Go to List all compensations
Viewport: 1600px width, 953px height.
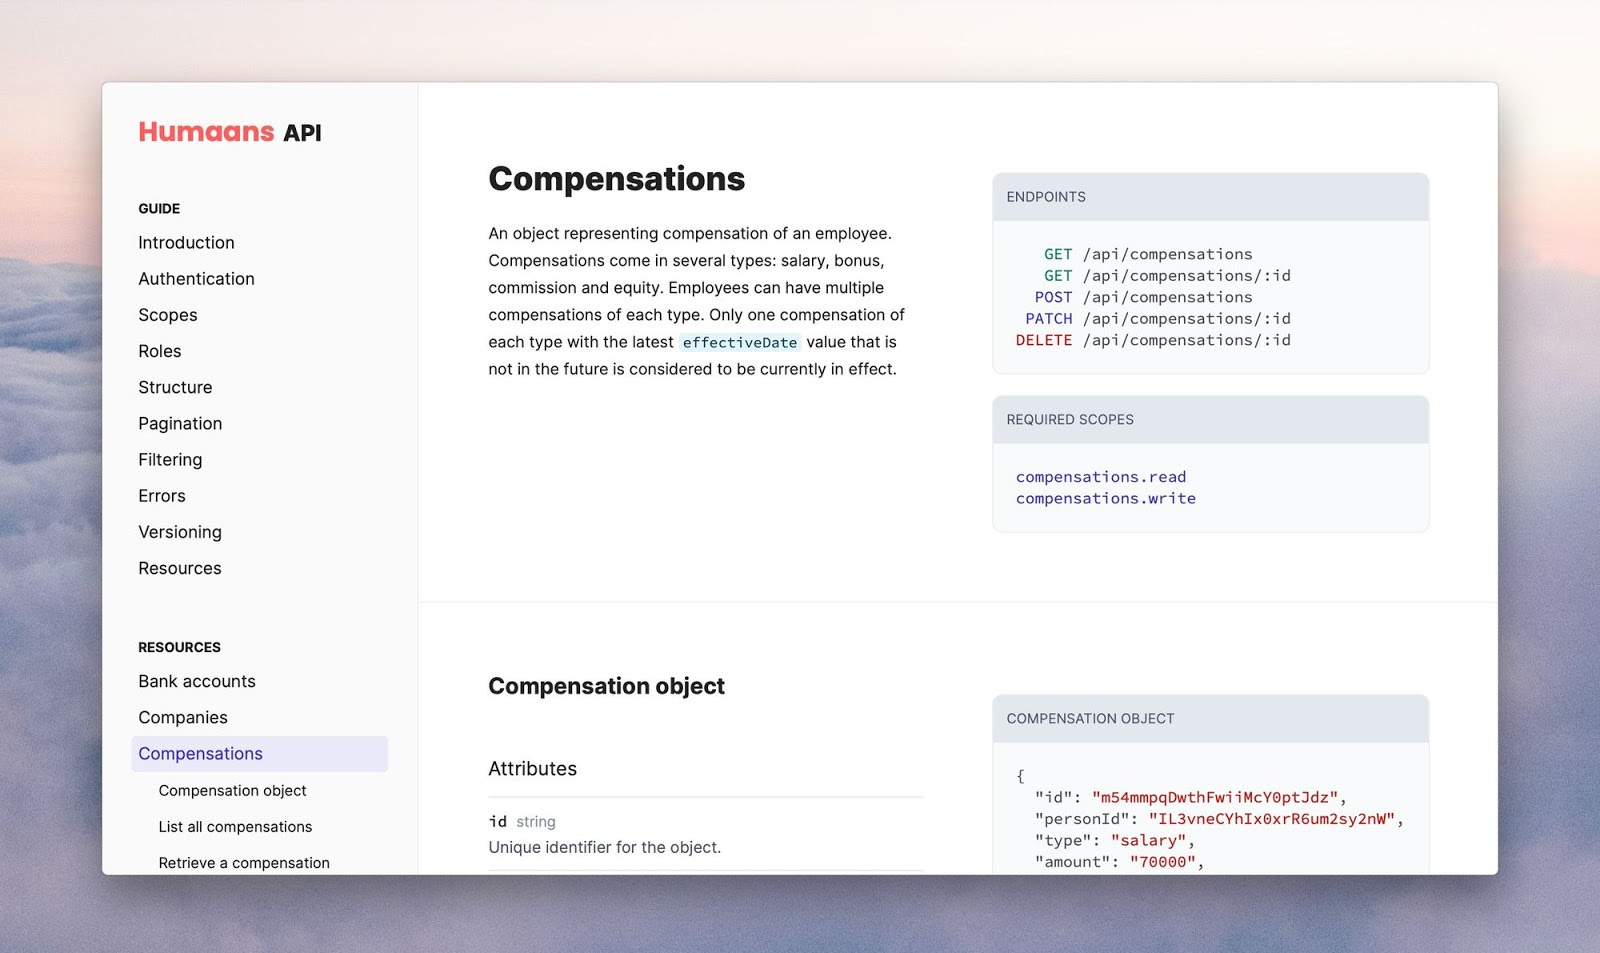tap(235, 826)
